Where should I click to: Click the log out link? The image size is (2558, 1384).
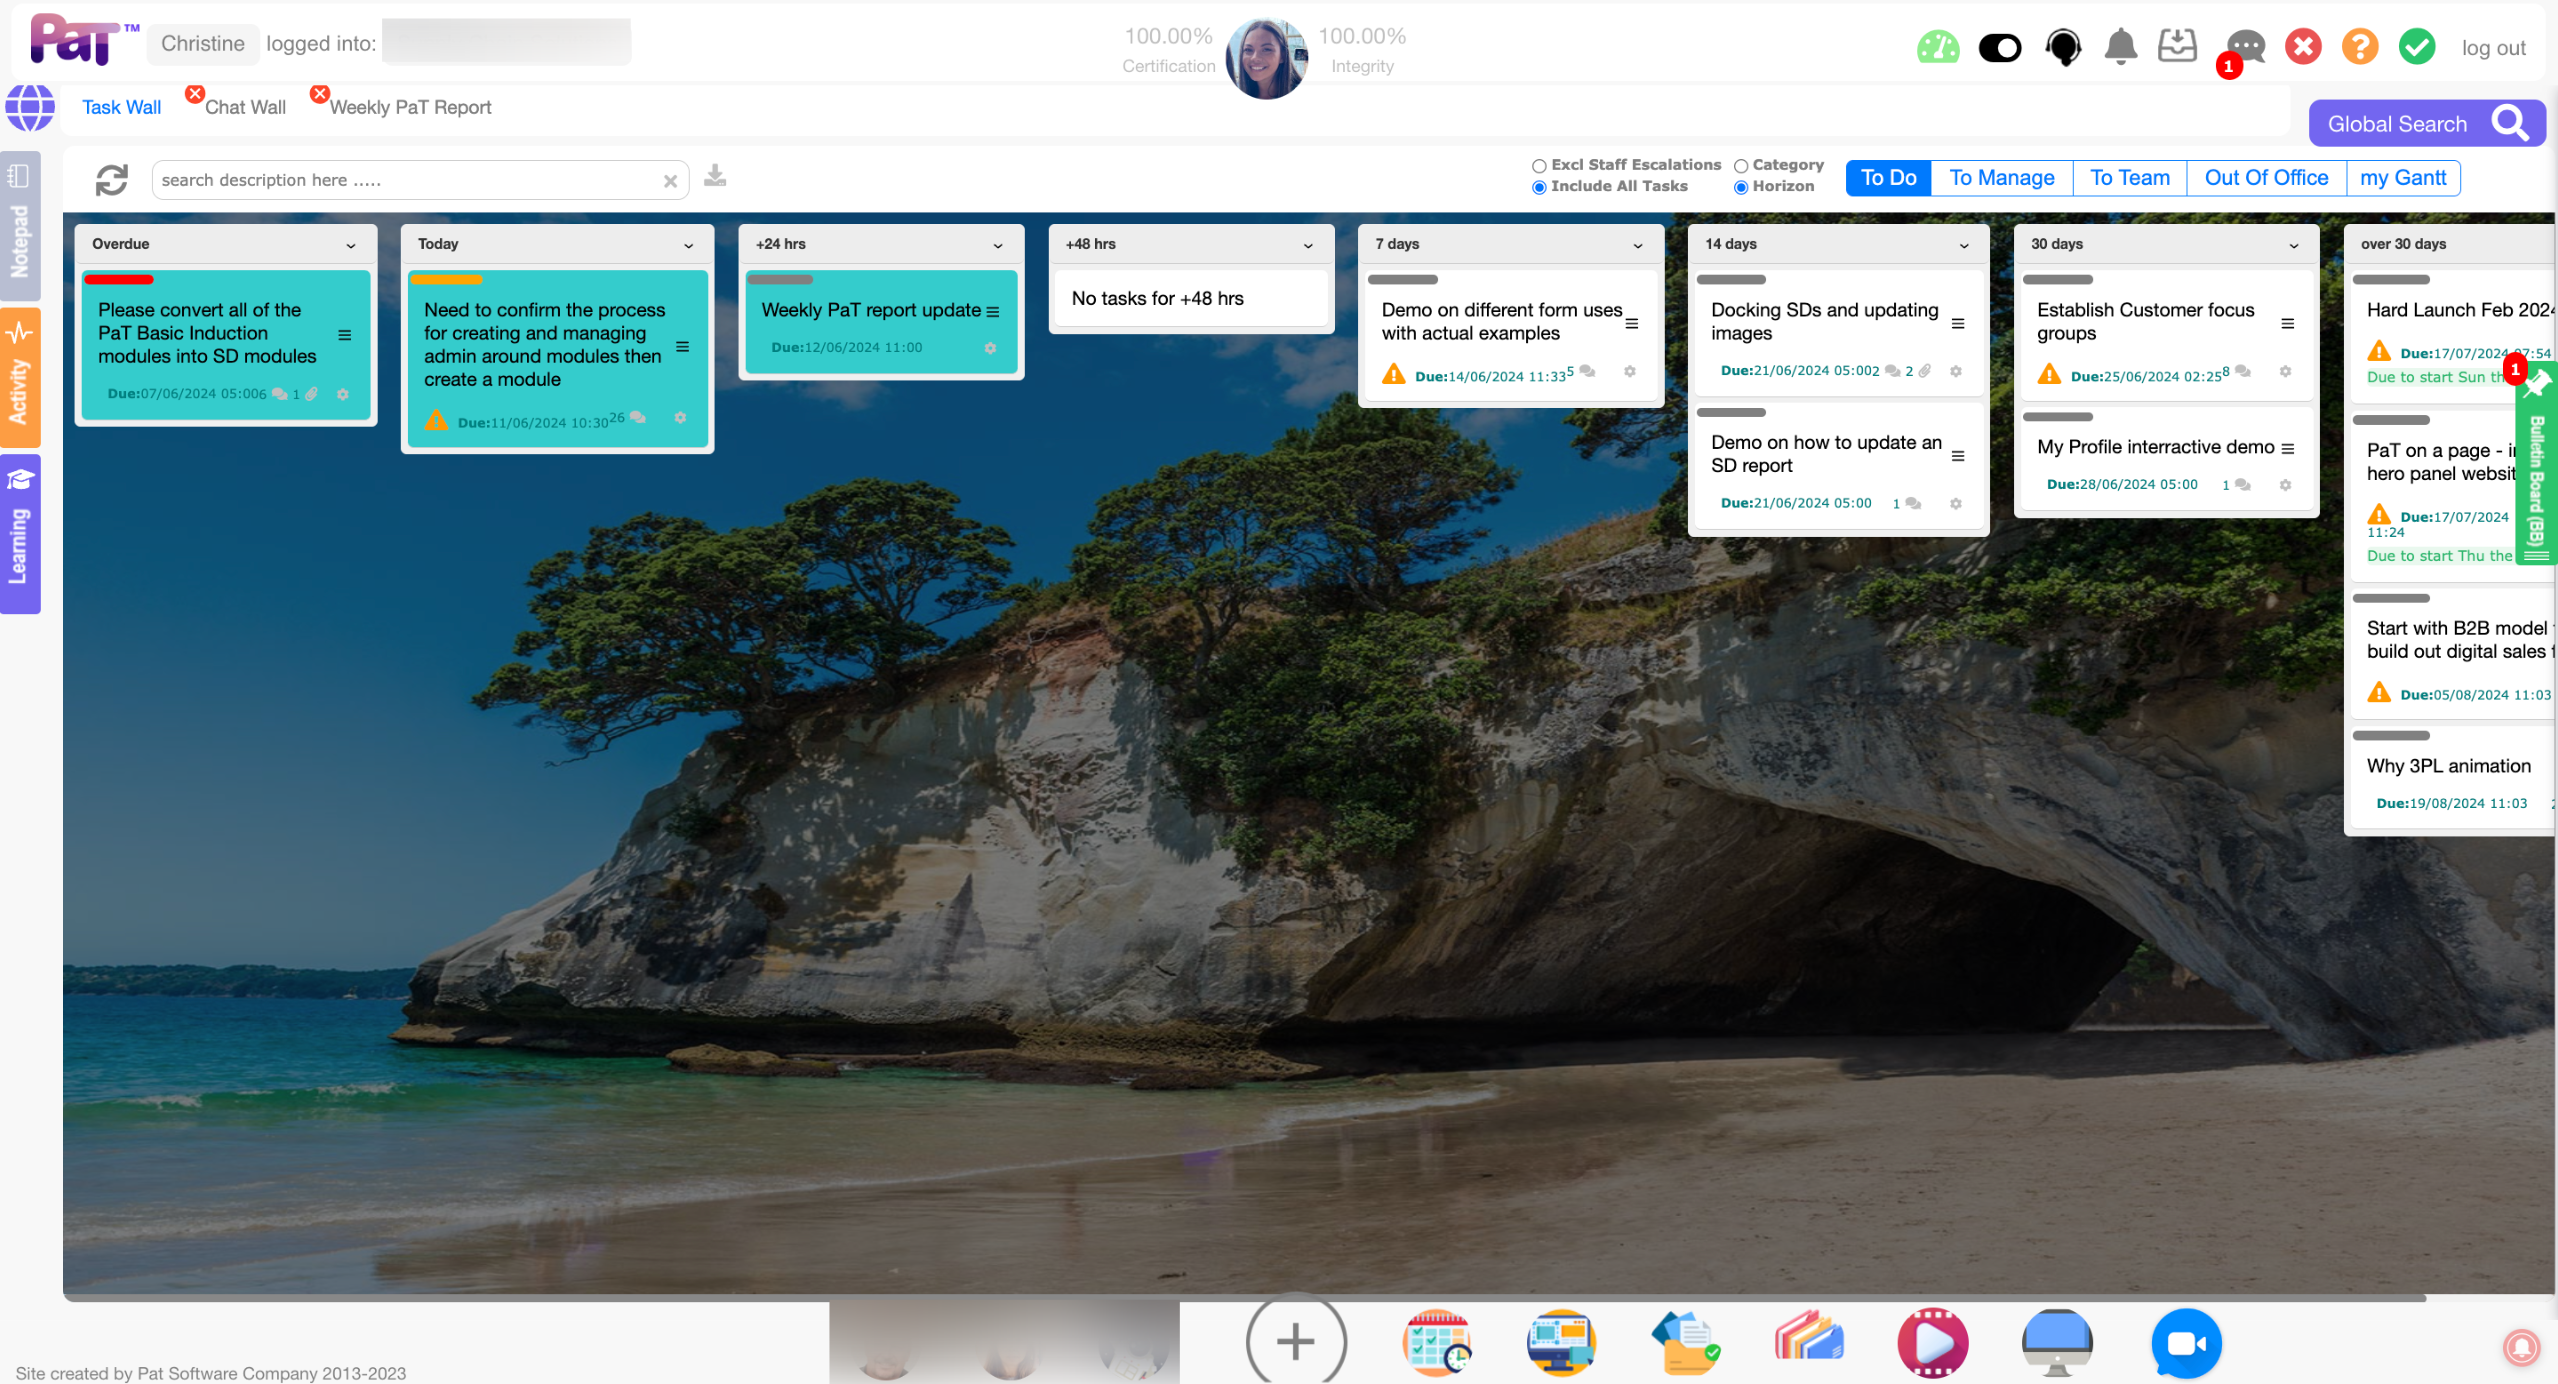coord(2493,48)
